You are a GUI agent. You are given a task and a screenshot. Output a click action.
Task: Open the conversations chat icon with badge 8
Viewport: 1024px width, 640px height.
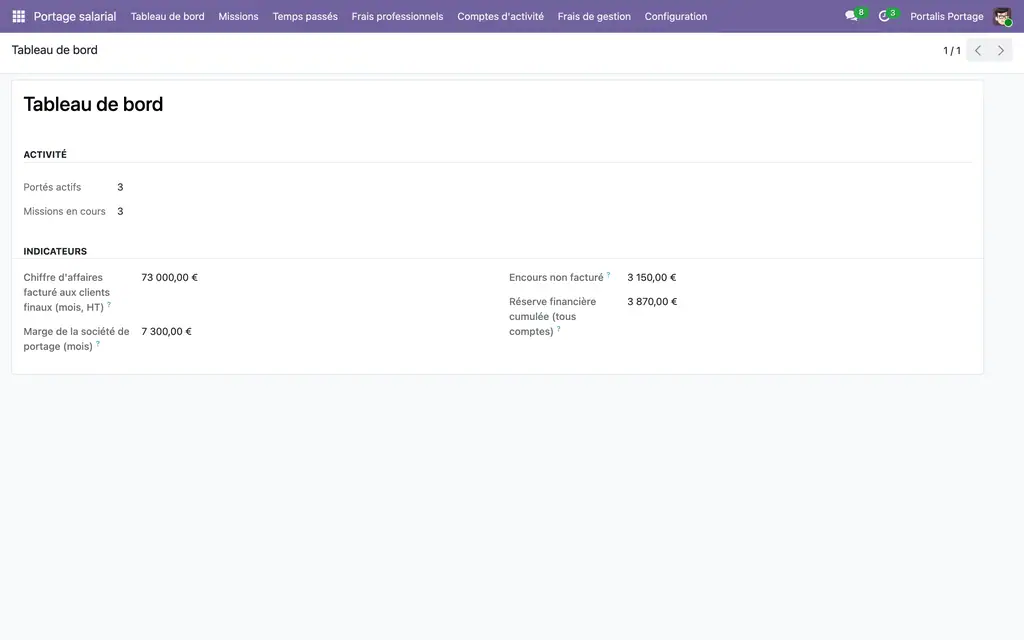click(x=851, y=16)
